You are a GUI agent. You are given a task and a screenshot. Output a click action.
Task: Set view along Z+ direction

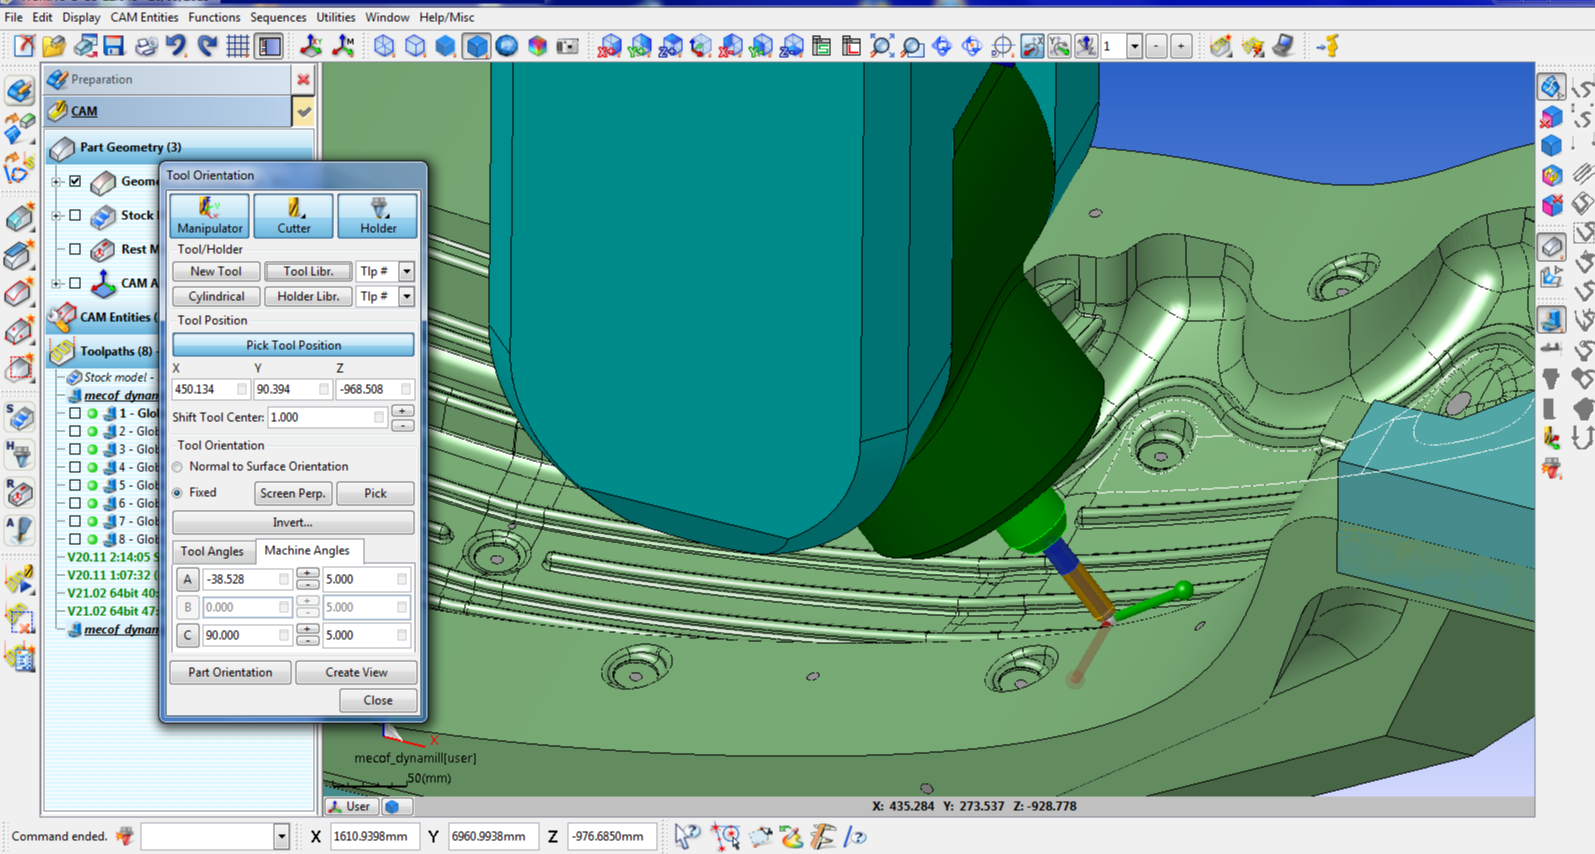coord(670,46)
